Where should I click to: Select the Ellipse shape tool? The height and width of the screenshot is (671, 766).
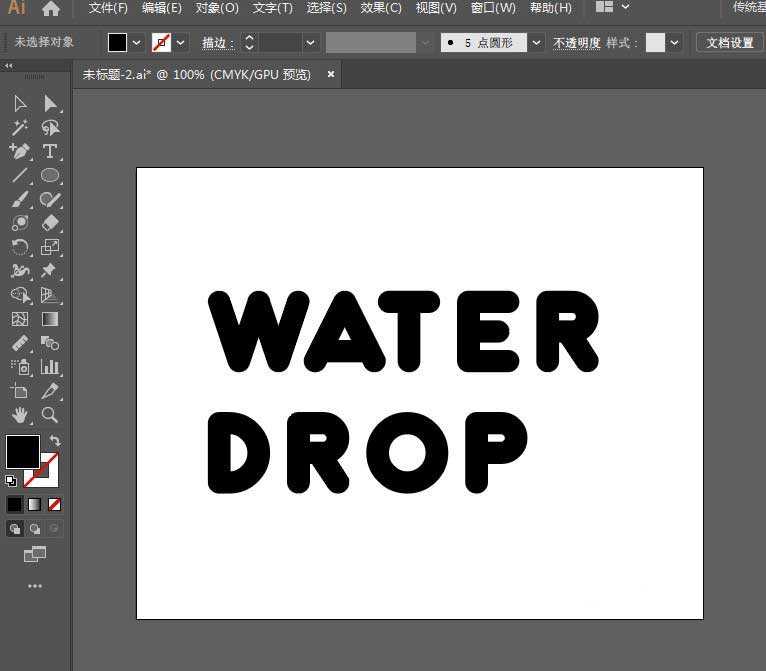pos(50,176)
